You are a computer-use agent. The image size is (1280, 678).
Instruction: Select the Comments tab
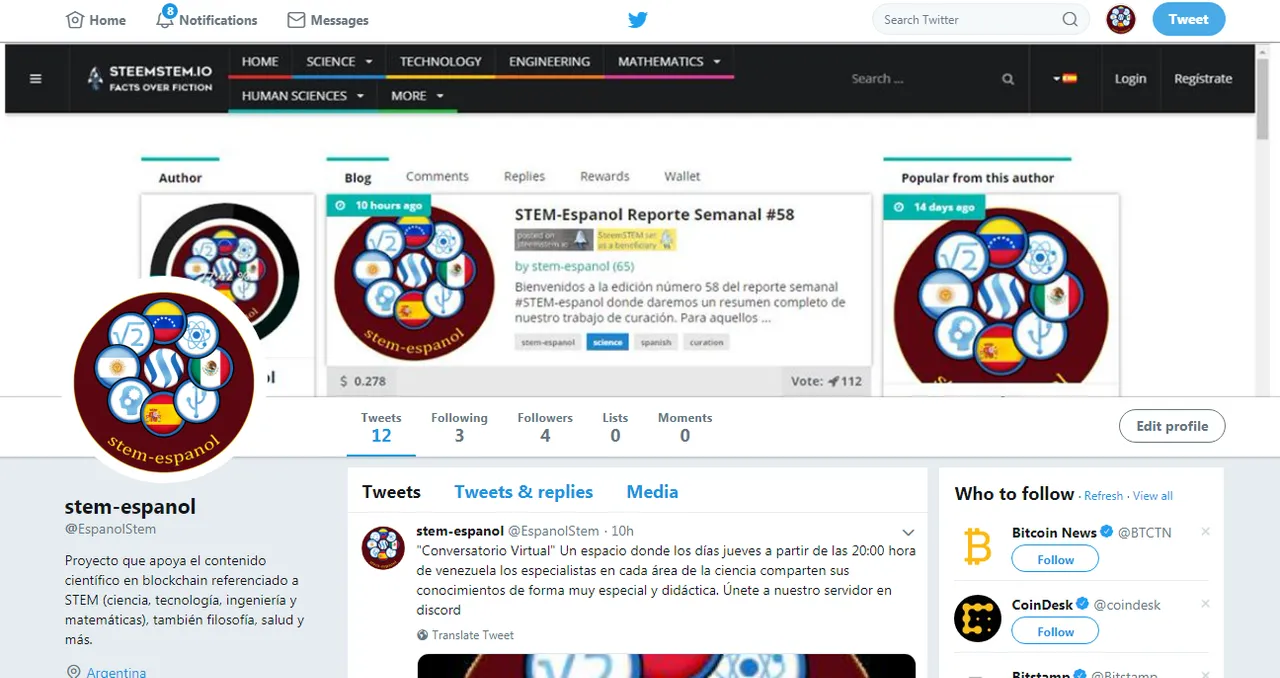[x=437, y=176]
